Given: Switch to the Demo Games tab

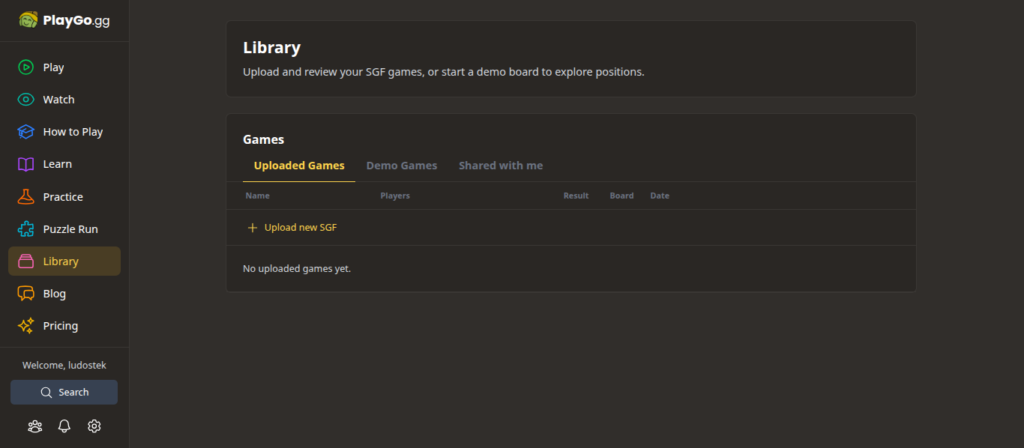Looking at the screenshot, I should coord(401,166).
